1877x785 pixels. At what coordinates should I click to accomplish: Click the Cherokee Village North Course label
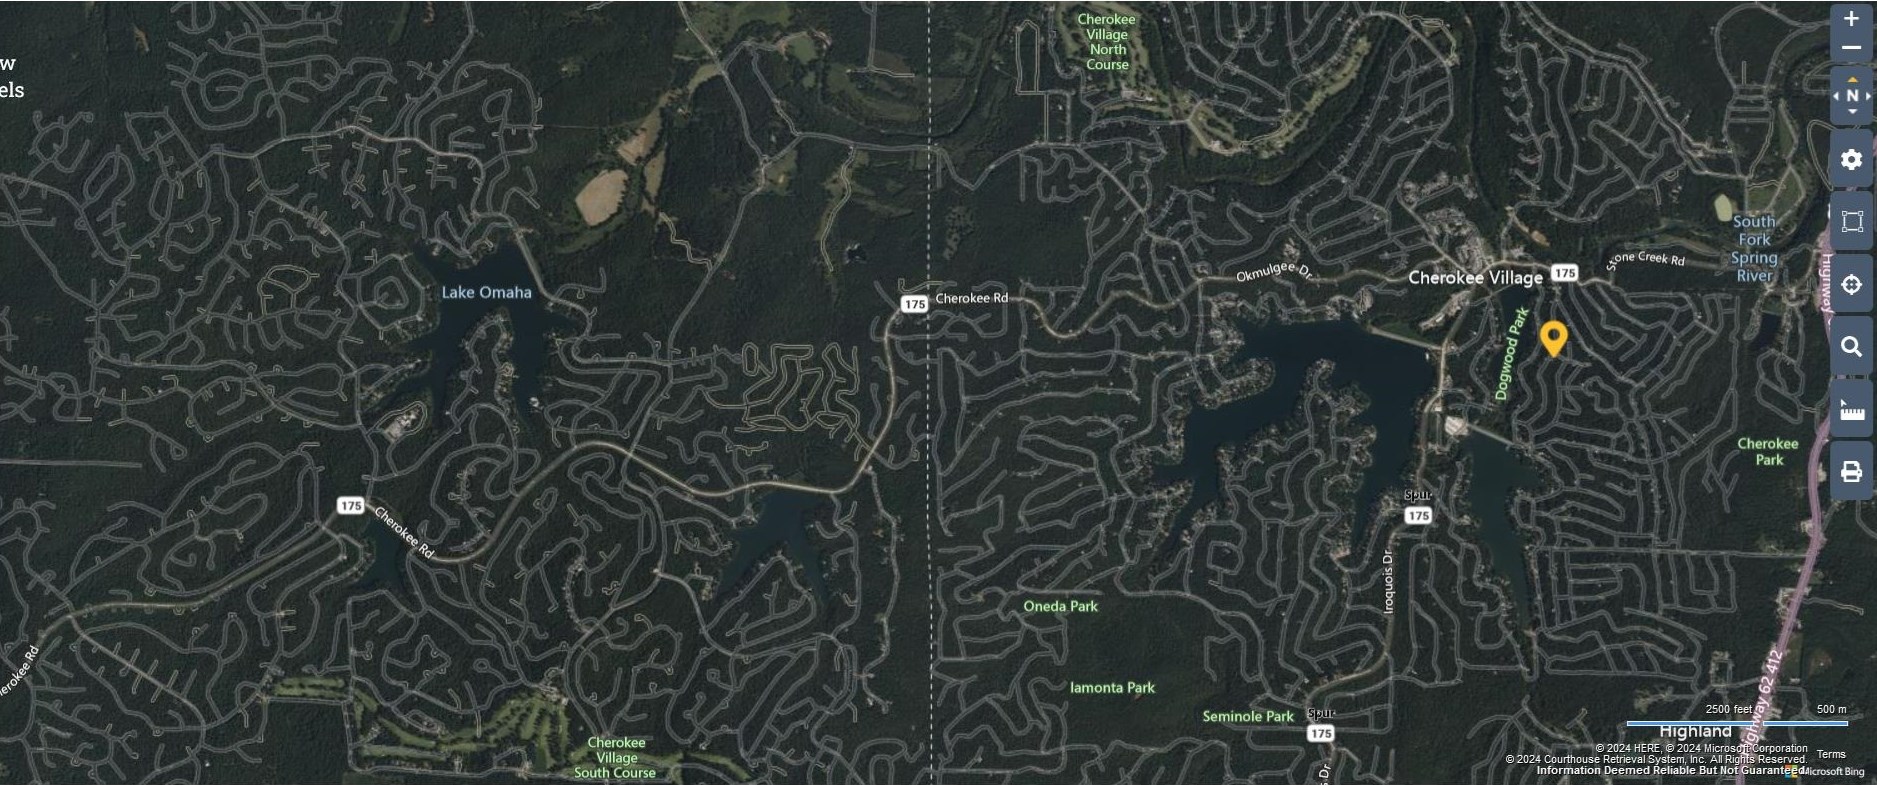point(1107,42)
